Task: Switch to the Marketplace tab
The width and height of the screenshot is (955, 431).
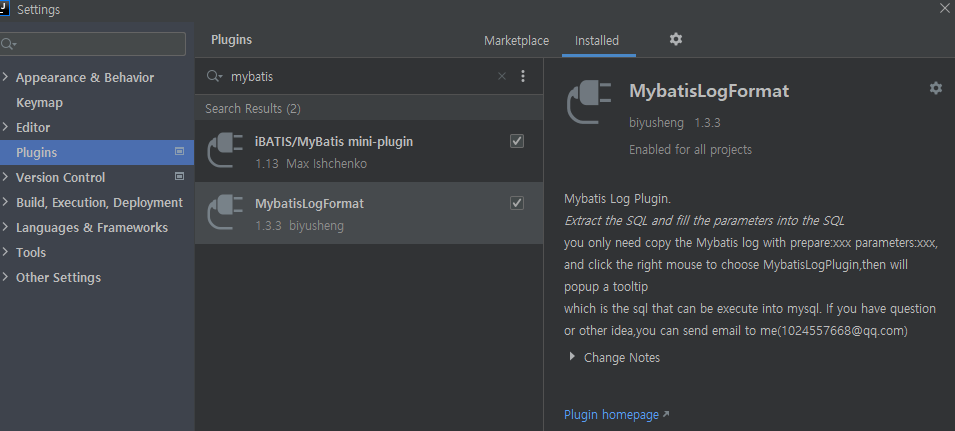Action: click(x=516, y=41)
